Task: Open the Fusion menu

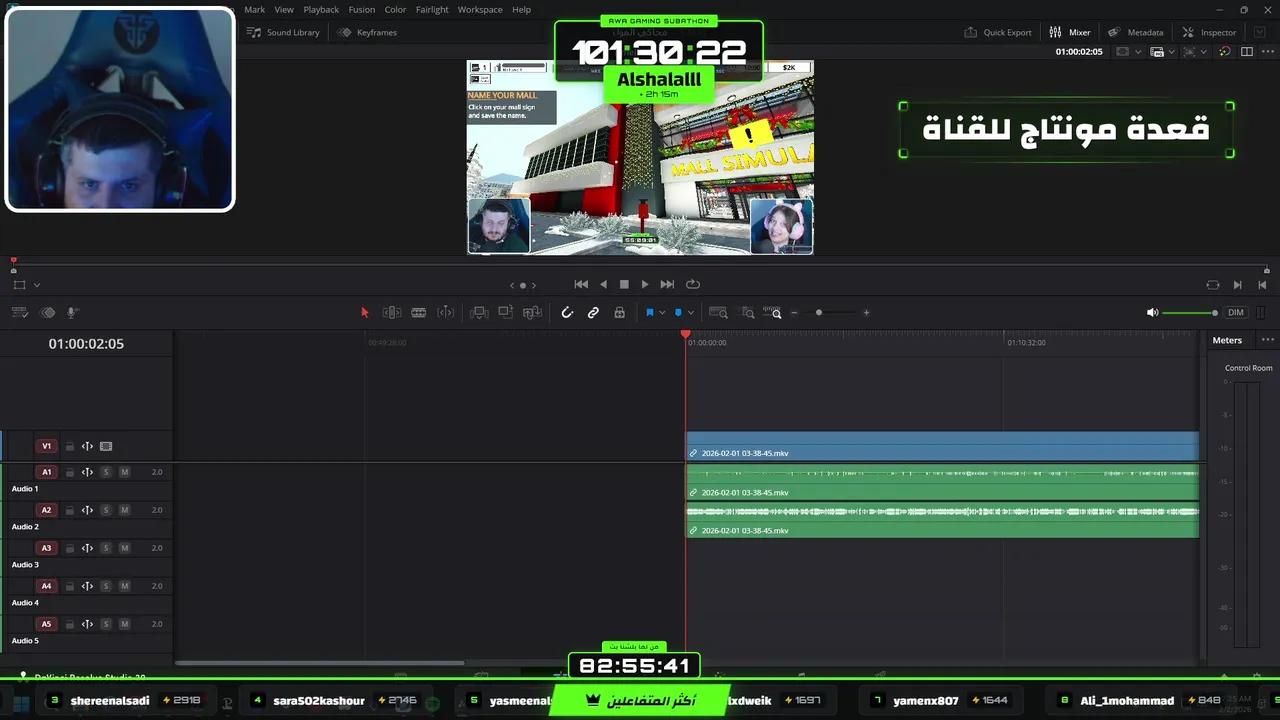Action: point(362,9)
